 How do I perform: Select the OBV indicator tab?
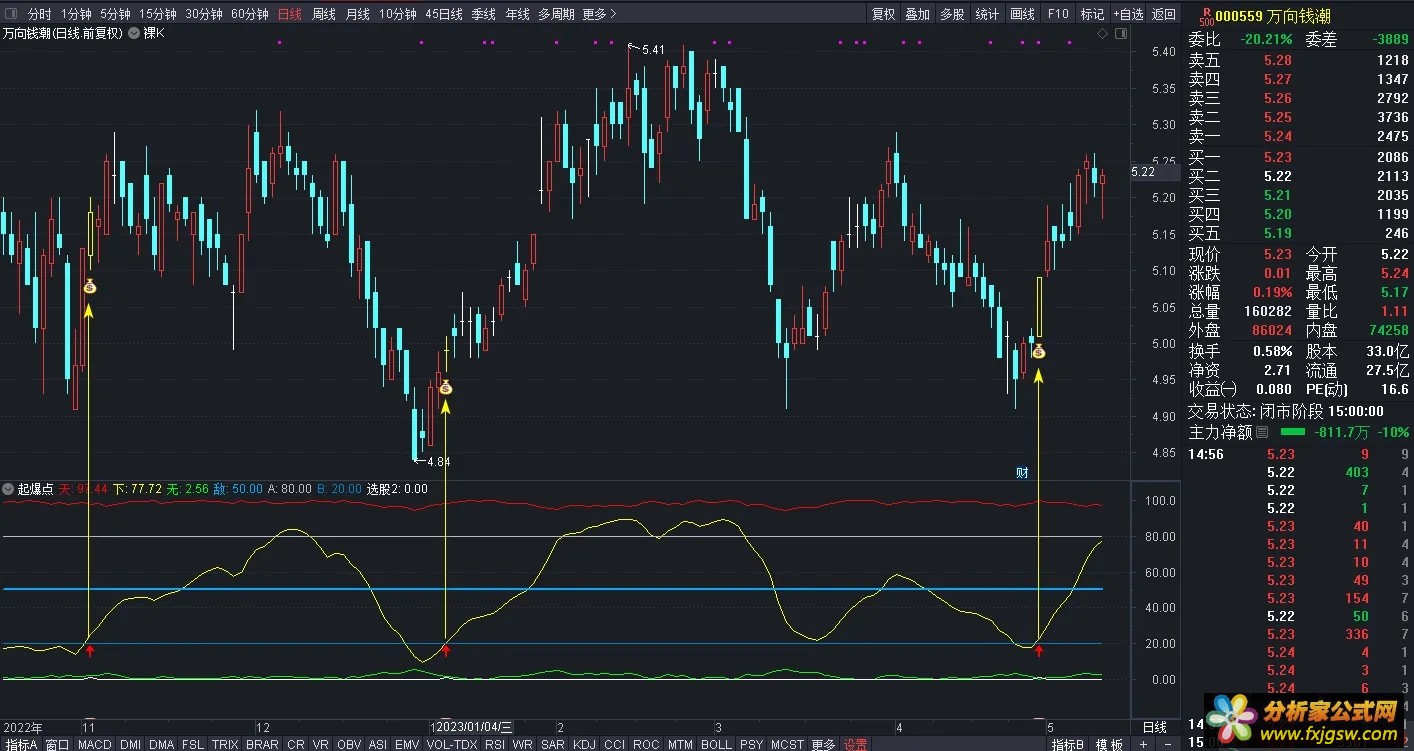tap(349, 744)
